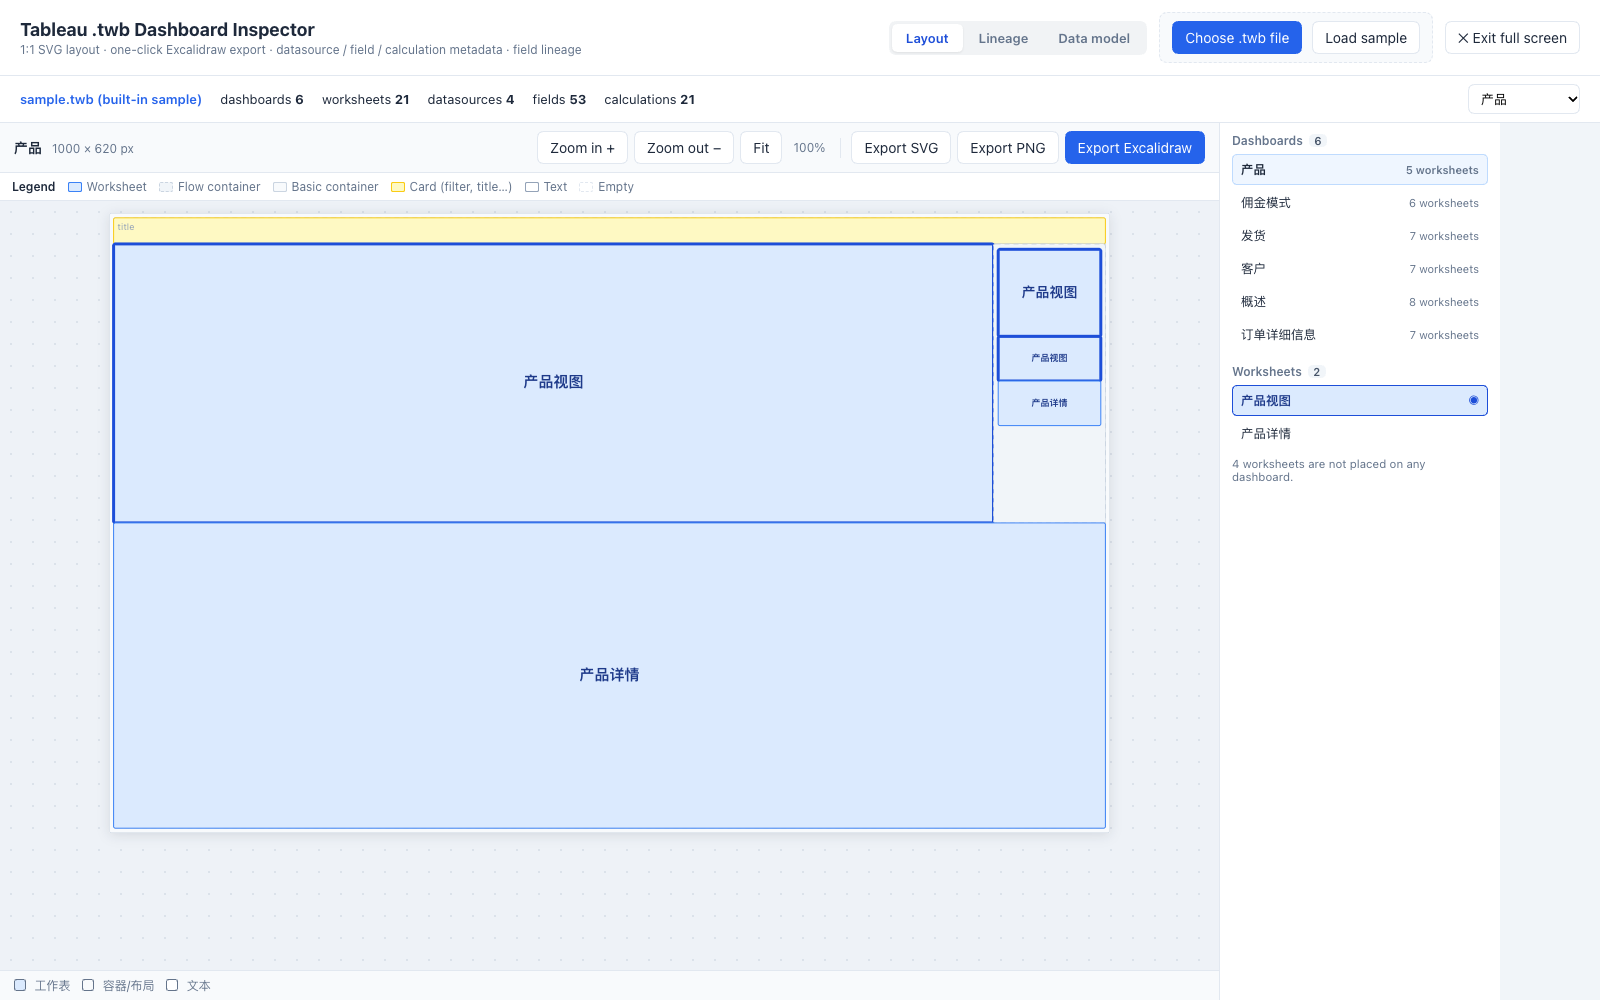This screenshot has height=1000, width=1600.
Task: Click sample.twb (built-in sample) link
Action: pos(111,99)
